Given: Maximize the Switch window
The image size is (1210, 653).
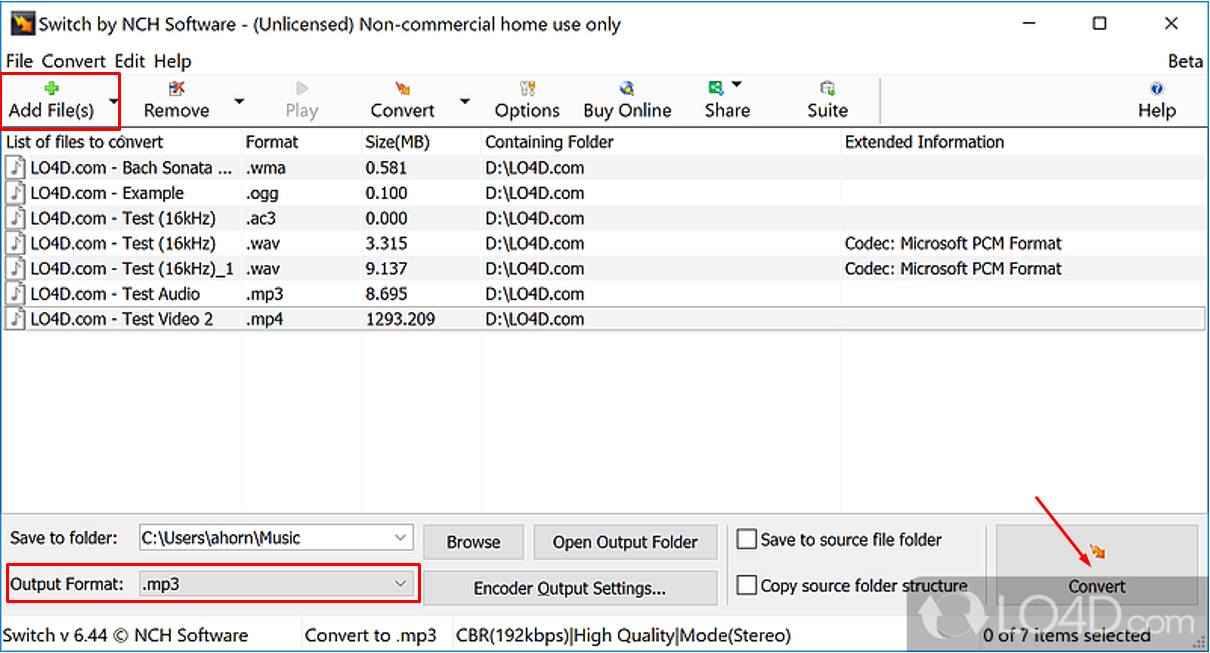Looking at the screenshot, I should [x=1099, y=24].
